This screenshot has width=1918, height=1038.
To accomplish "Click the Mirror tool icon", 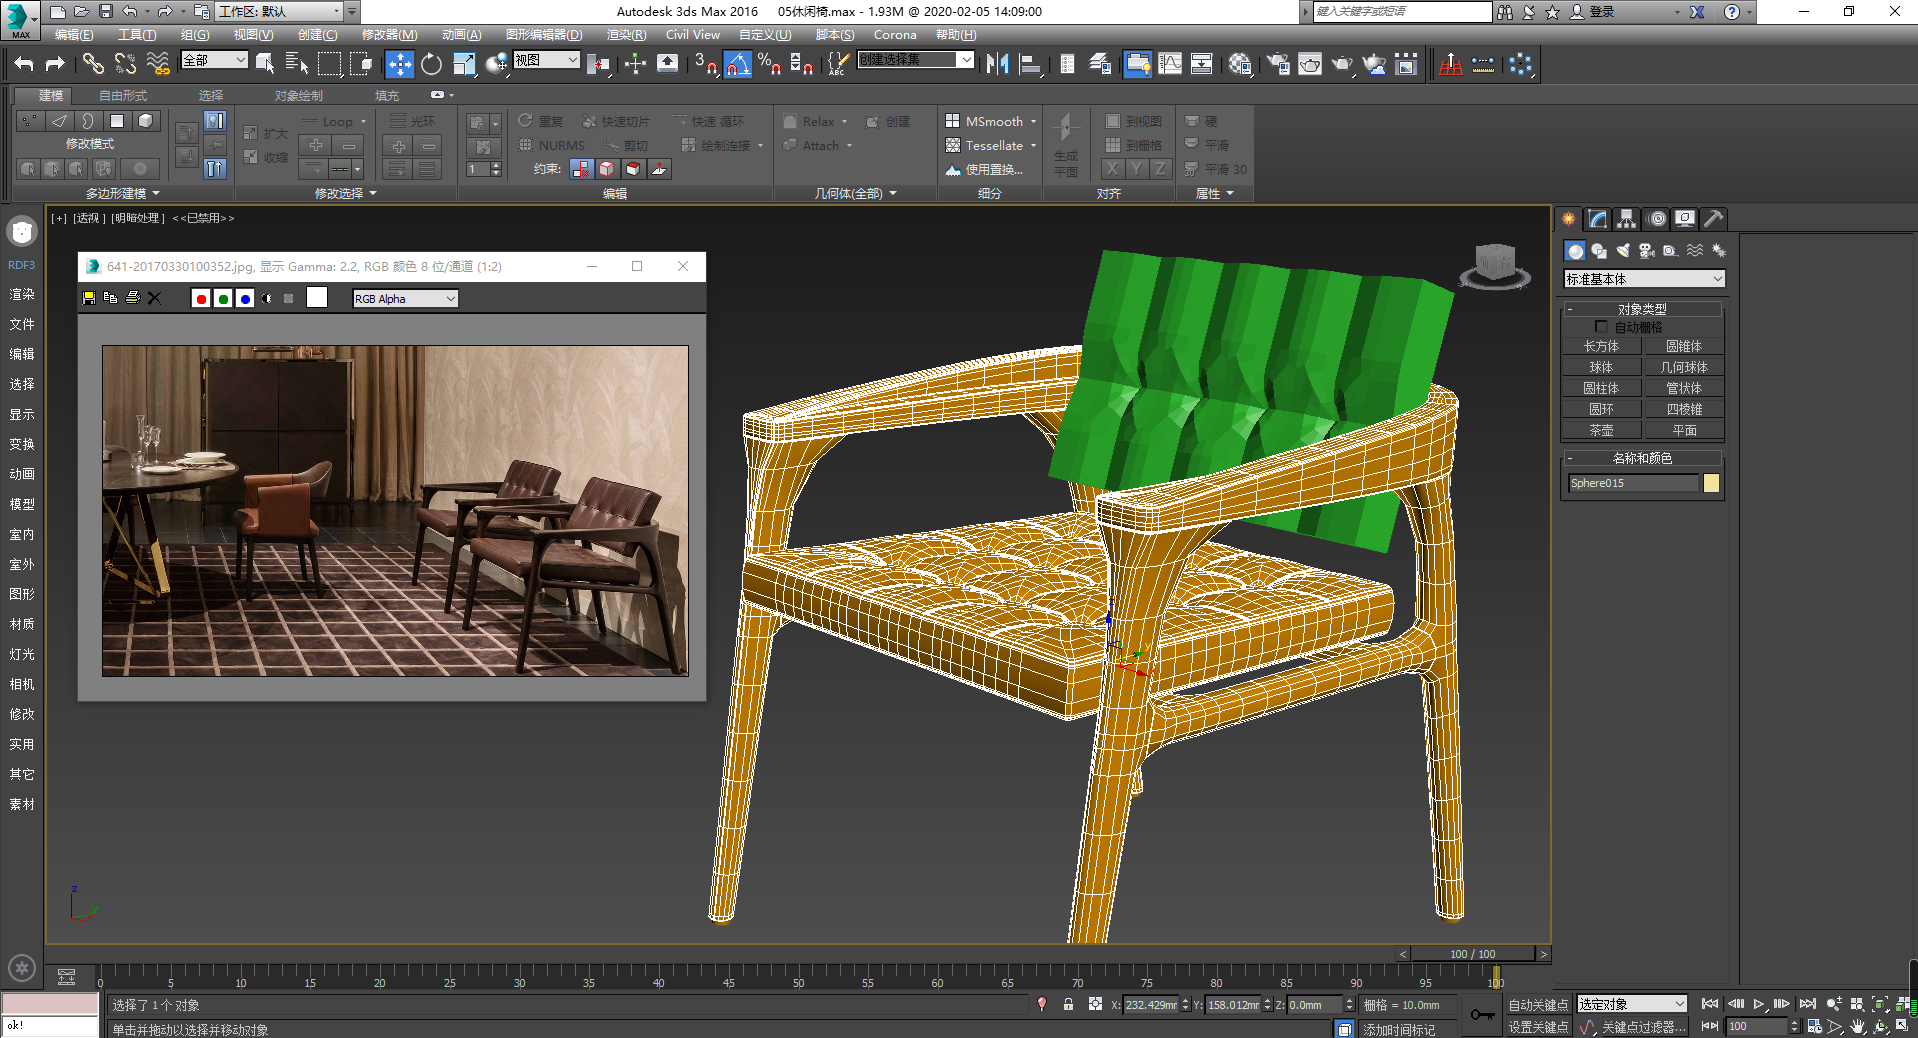I will [997, 64].
